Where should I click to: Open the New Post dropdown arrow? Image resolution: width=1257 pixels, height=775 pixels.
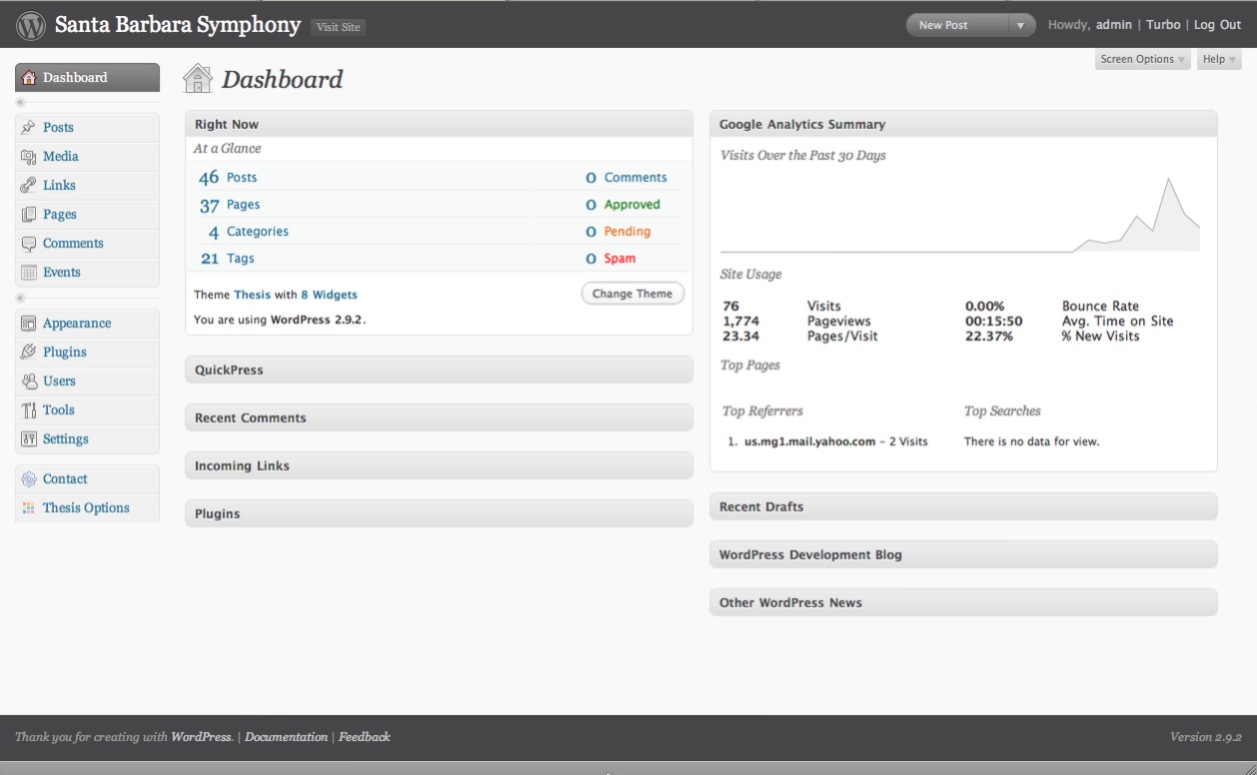(1020, 25)
